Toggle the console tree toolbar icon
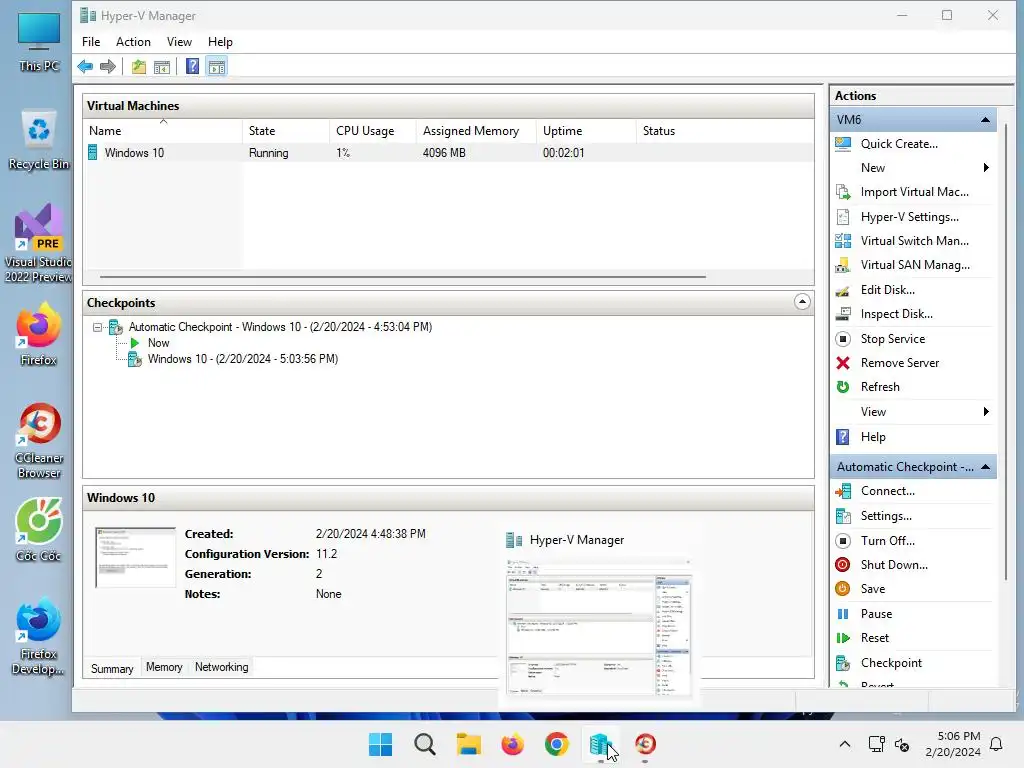1024x768 pixels. click(x=162, y=67)
